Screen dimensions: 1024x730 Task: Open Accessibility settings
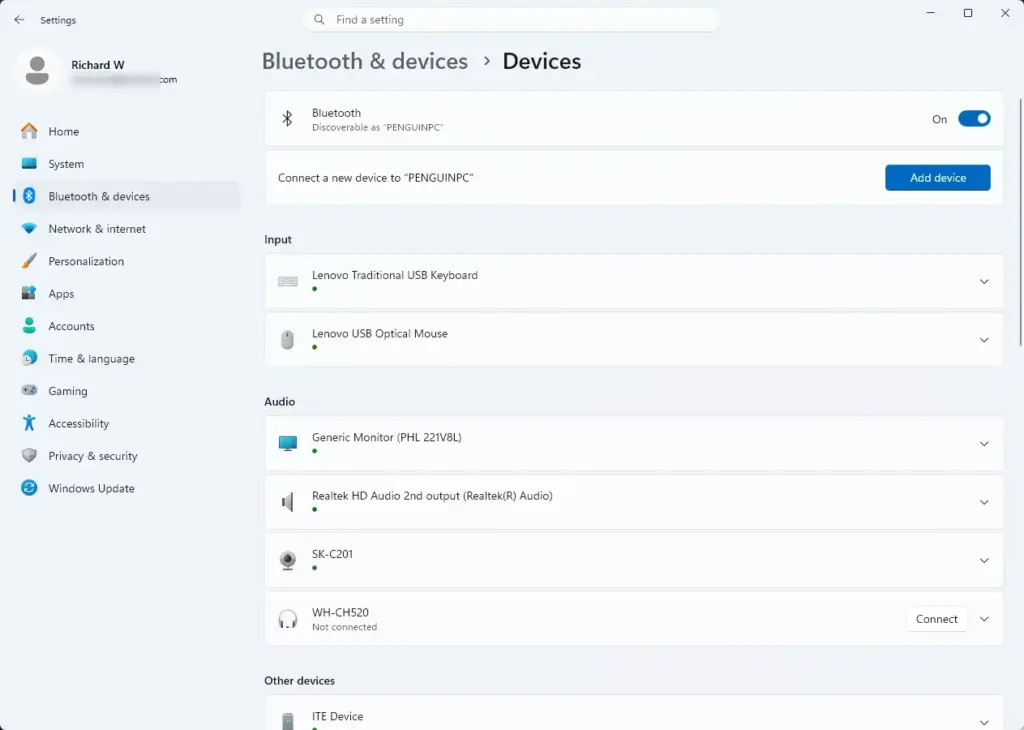[x=127, y=423]
